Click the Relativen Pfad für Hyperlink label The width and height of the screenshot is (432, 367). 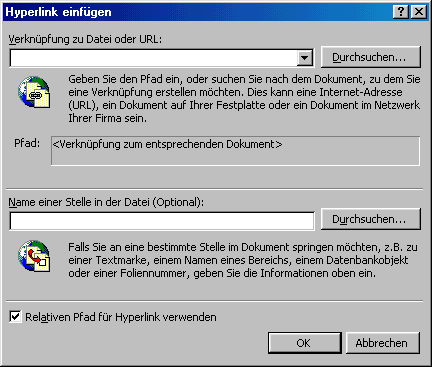click(x=121, y=317)
